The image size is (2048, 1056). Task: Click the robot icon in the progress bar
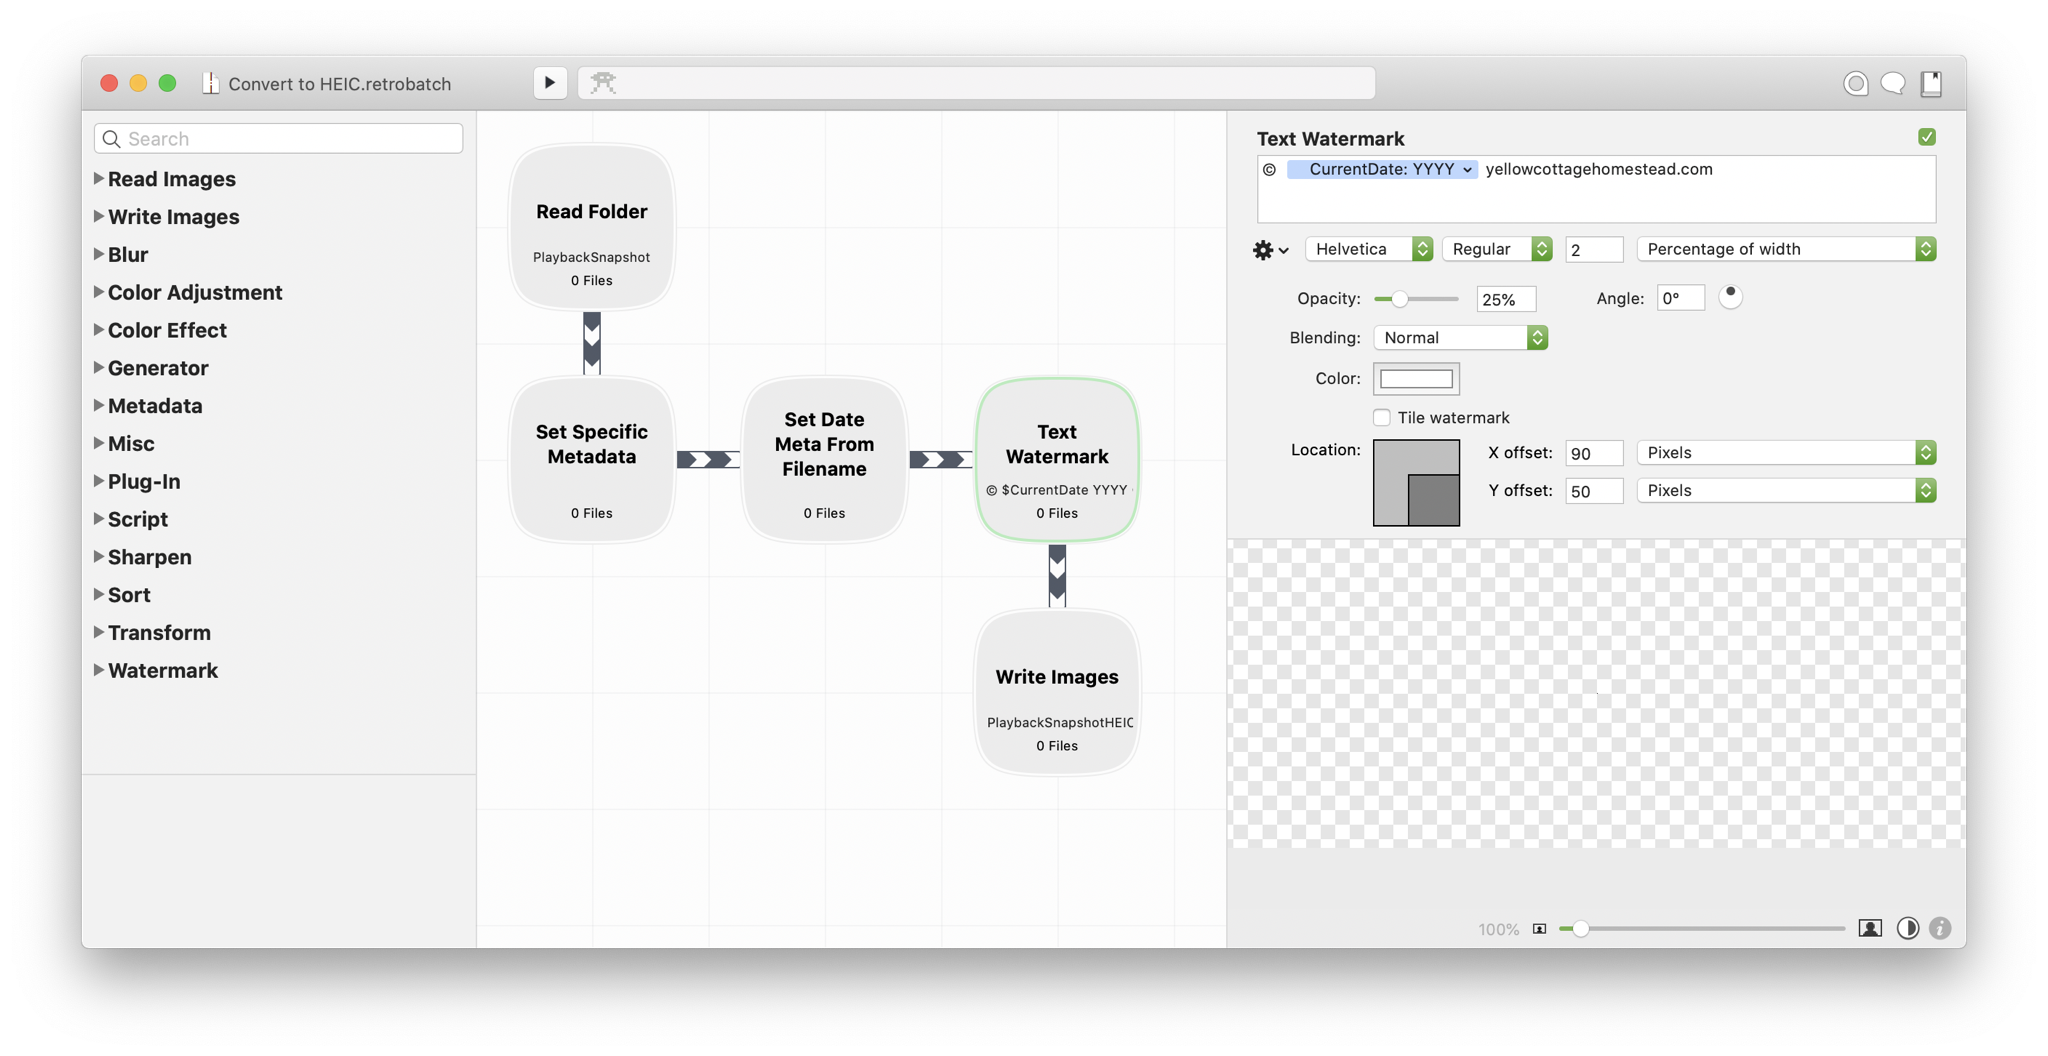tap(603, 83)
